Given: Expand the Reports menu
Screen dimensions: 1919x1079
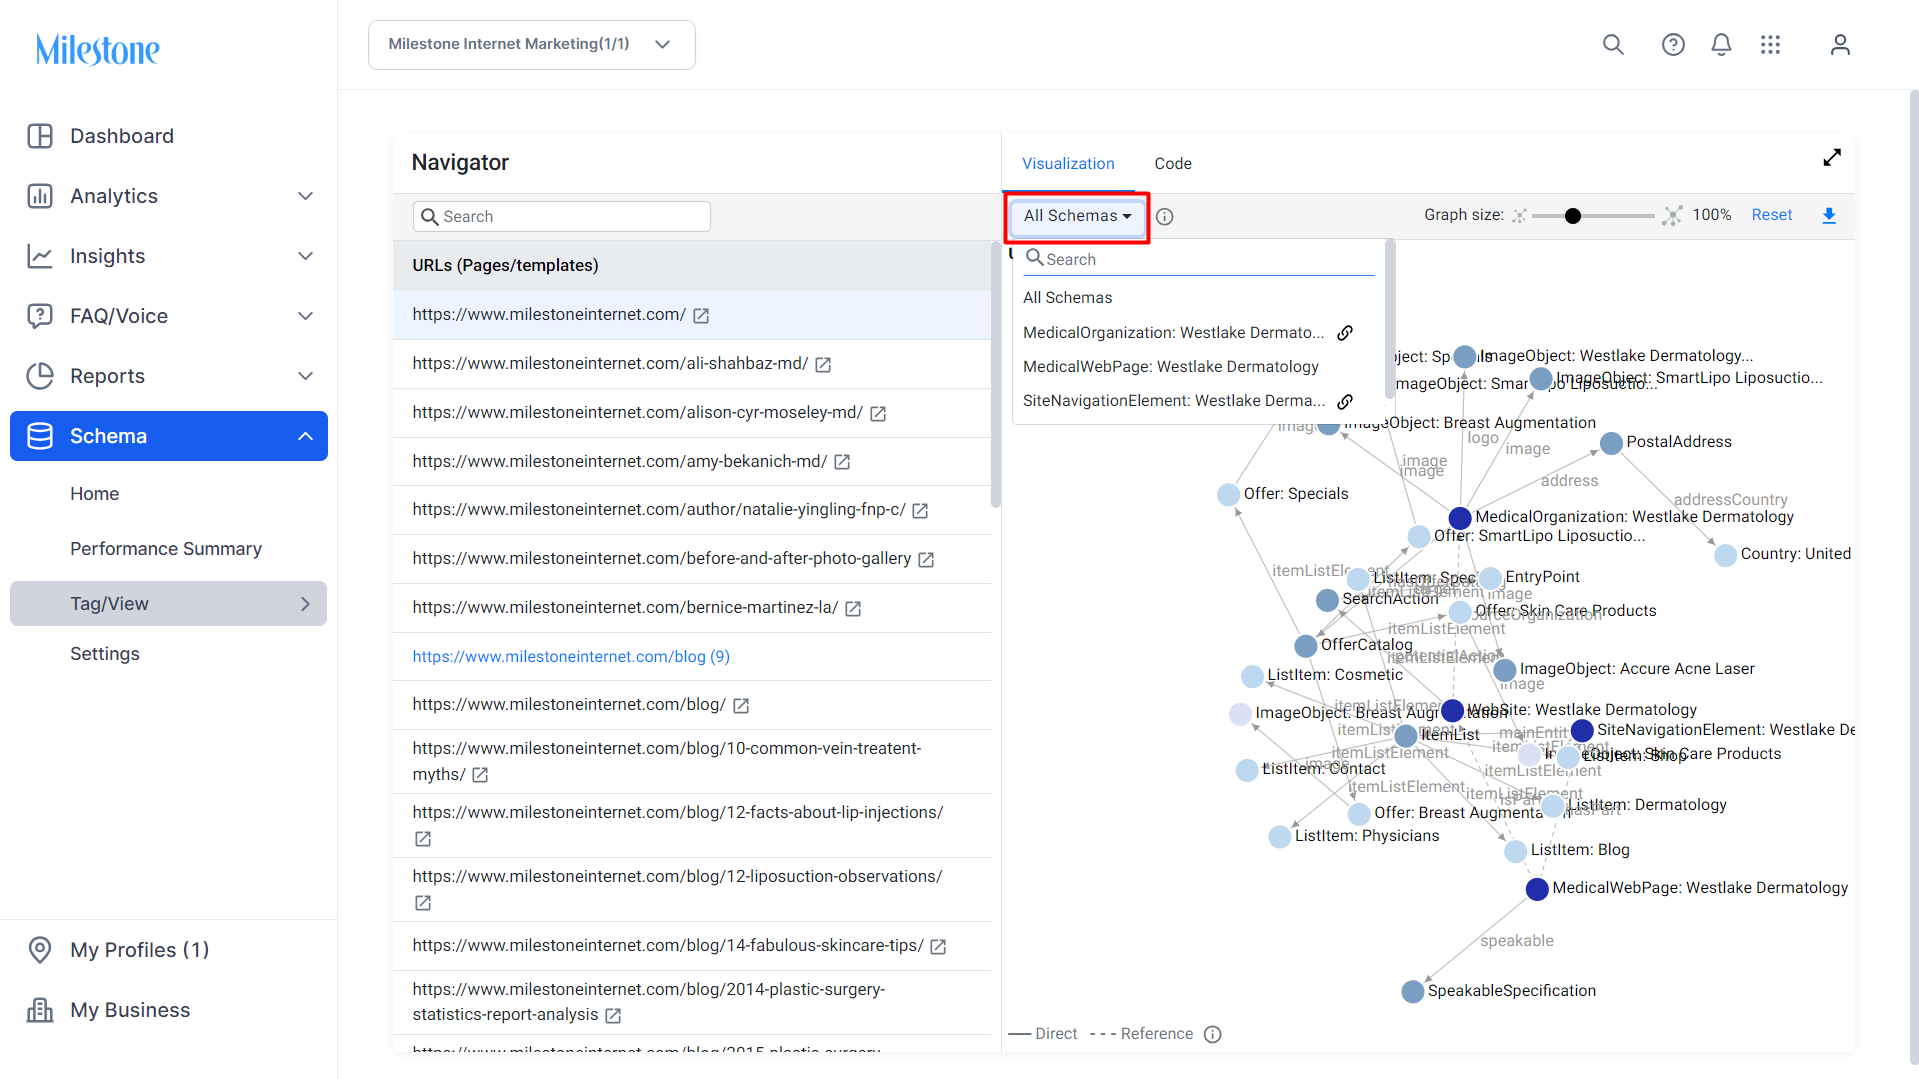Looking at the screenshot, I should pos(306,376).
